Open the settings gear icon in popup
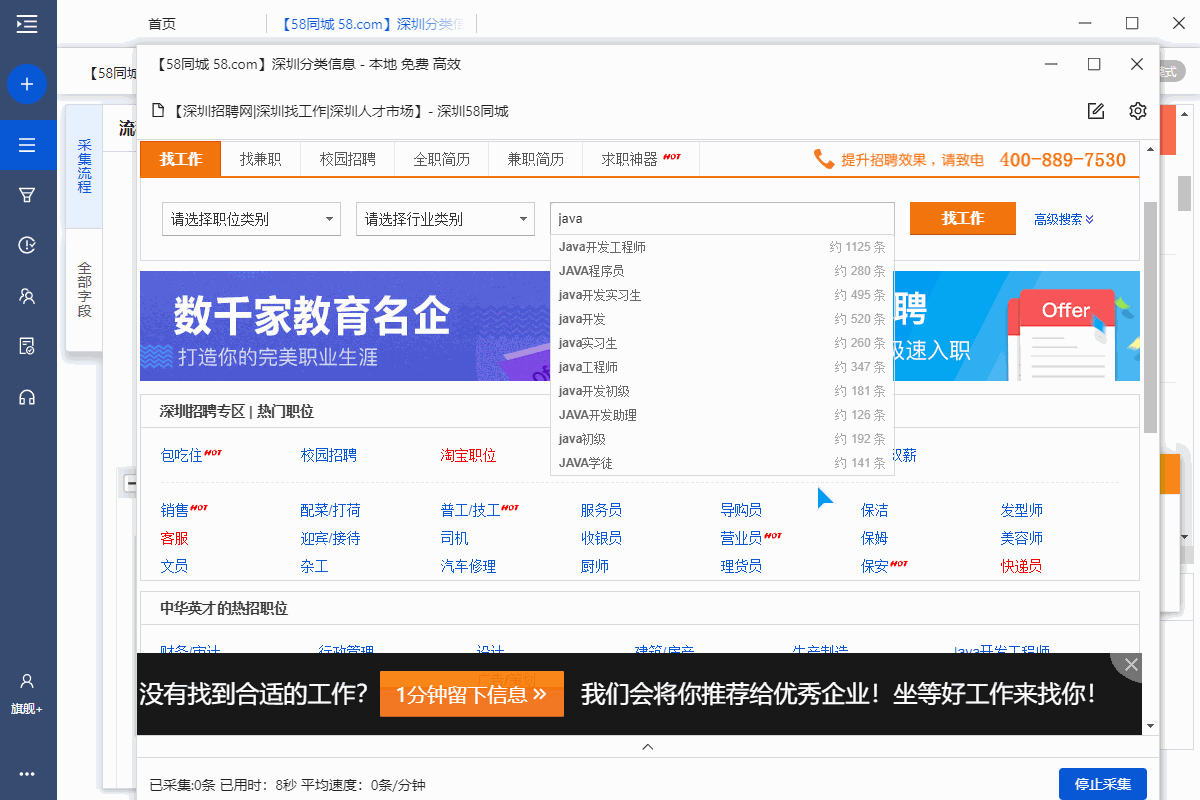The image size is (1200, 800). pos(1137,111)
